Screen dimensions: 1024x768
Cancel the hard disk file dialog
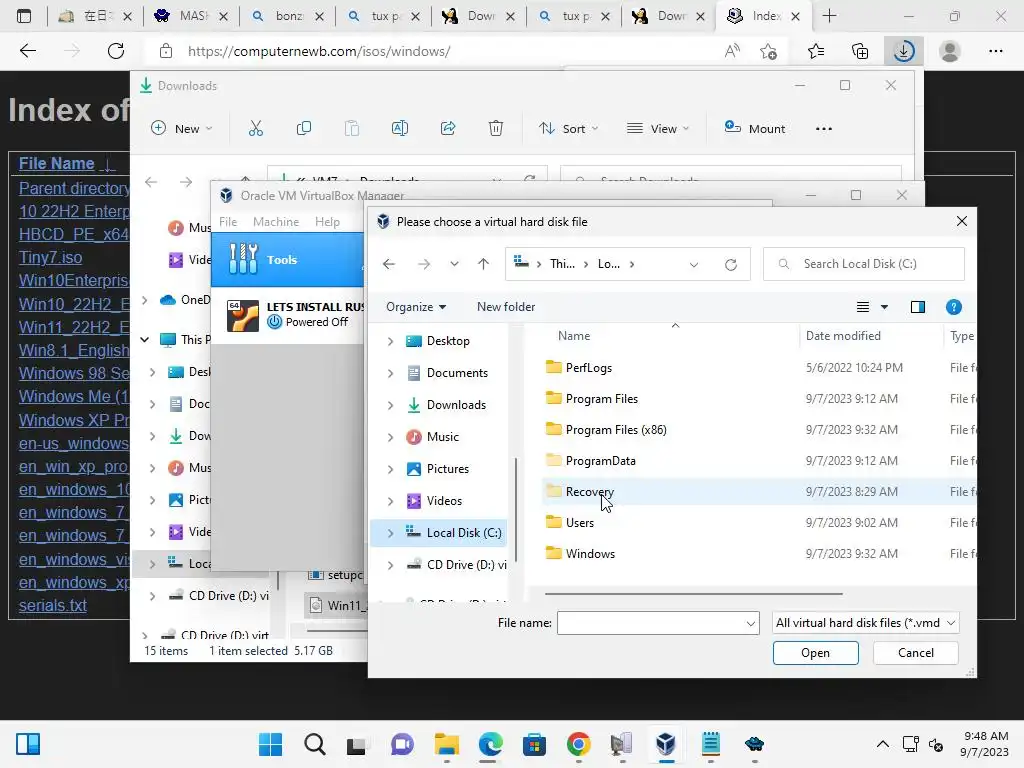point(915,652)
